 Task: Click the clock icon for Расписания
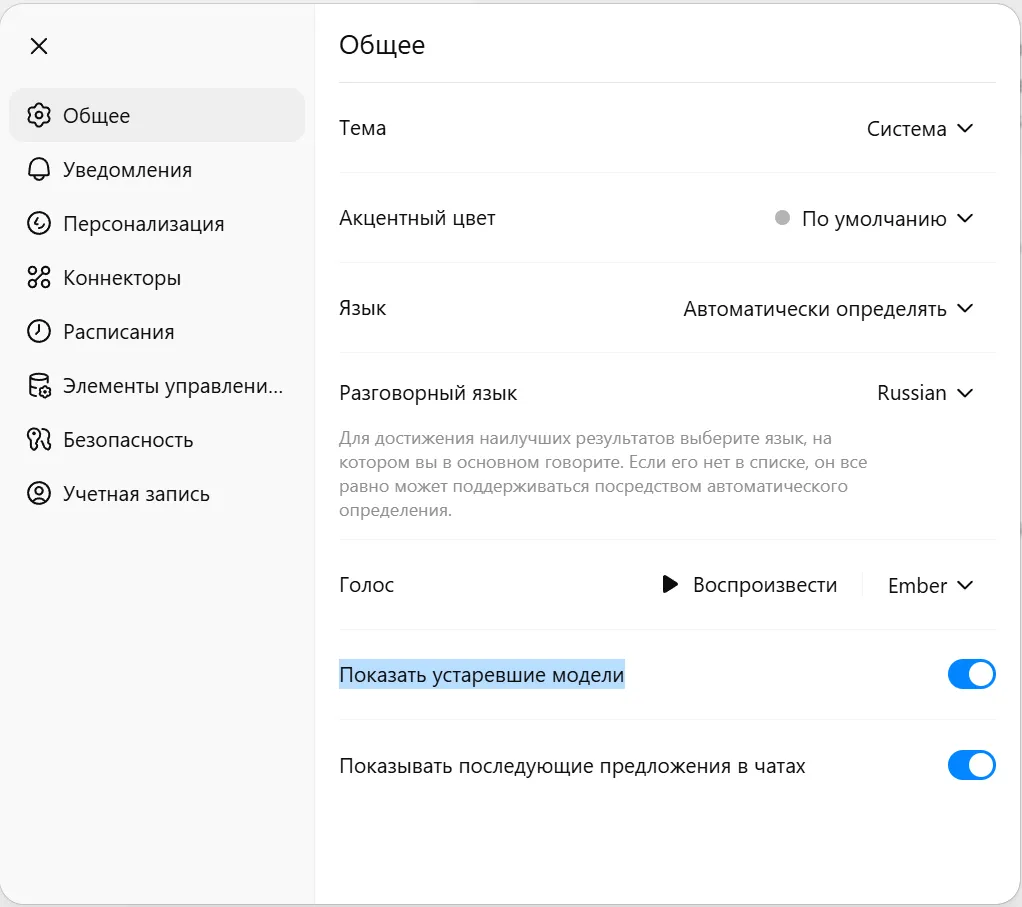click(39, 331)
